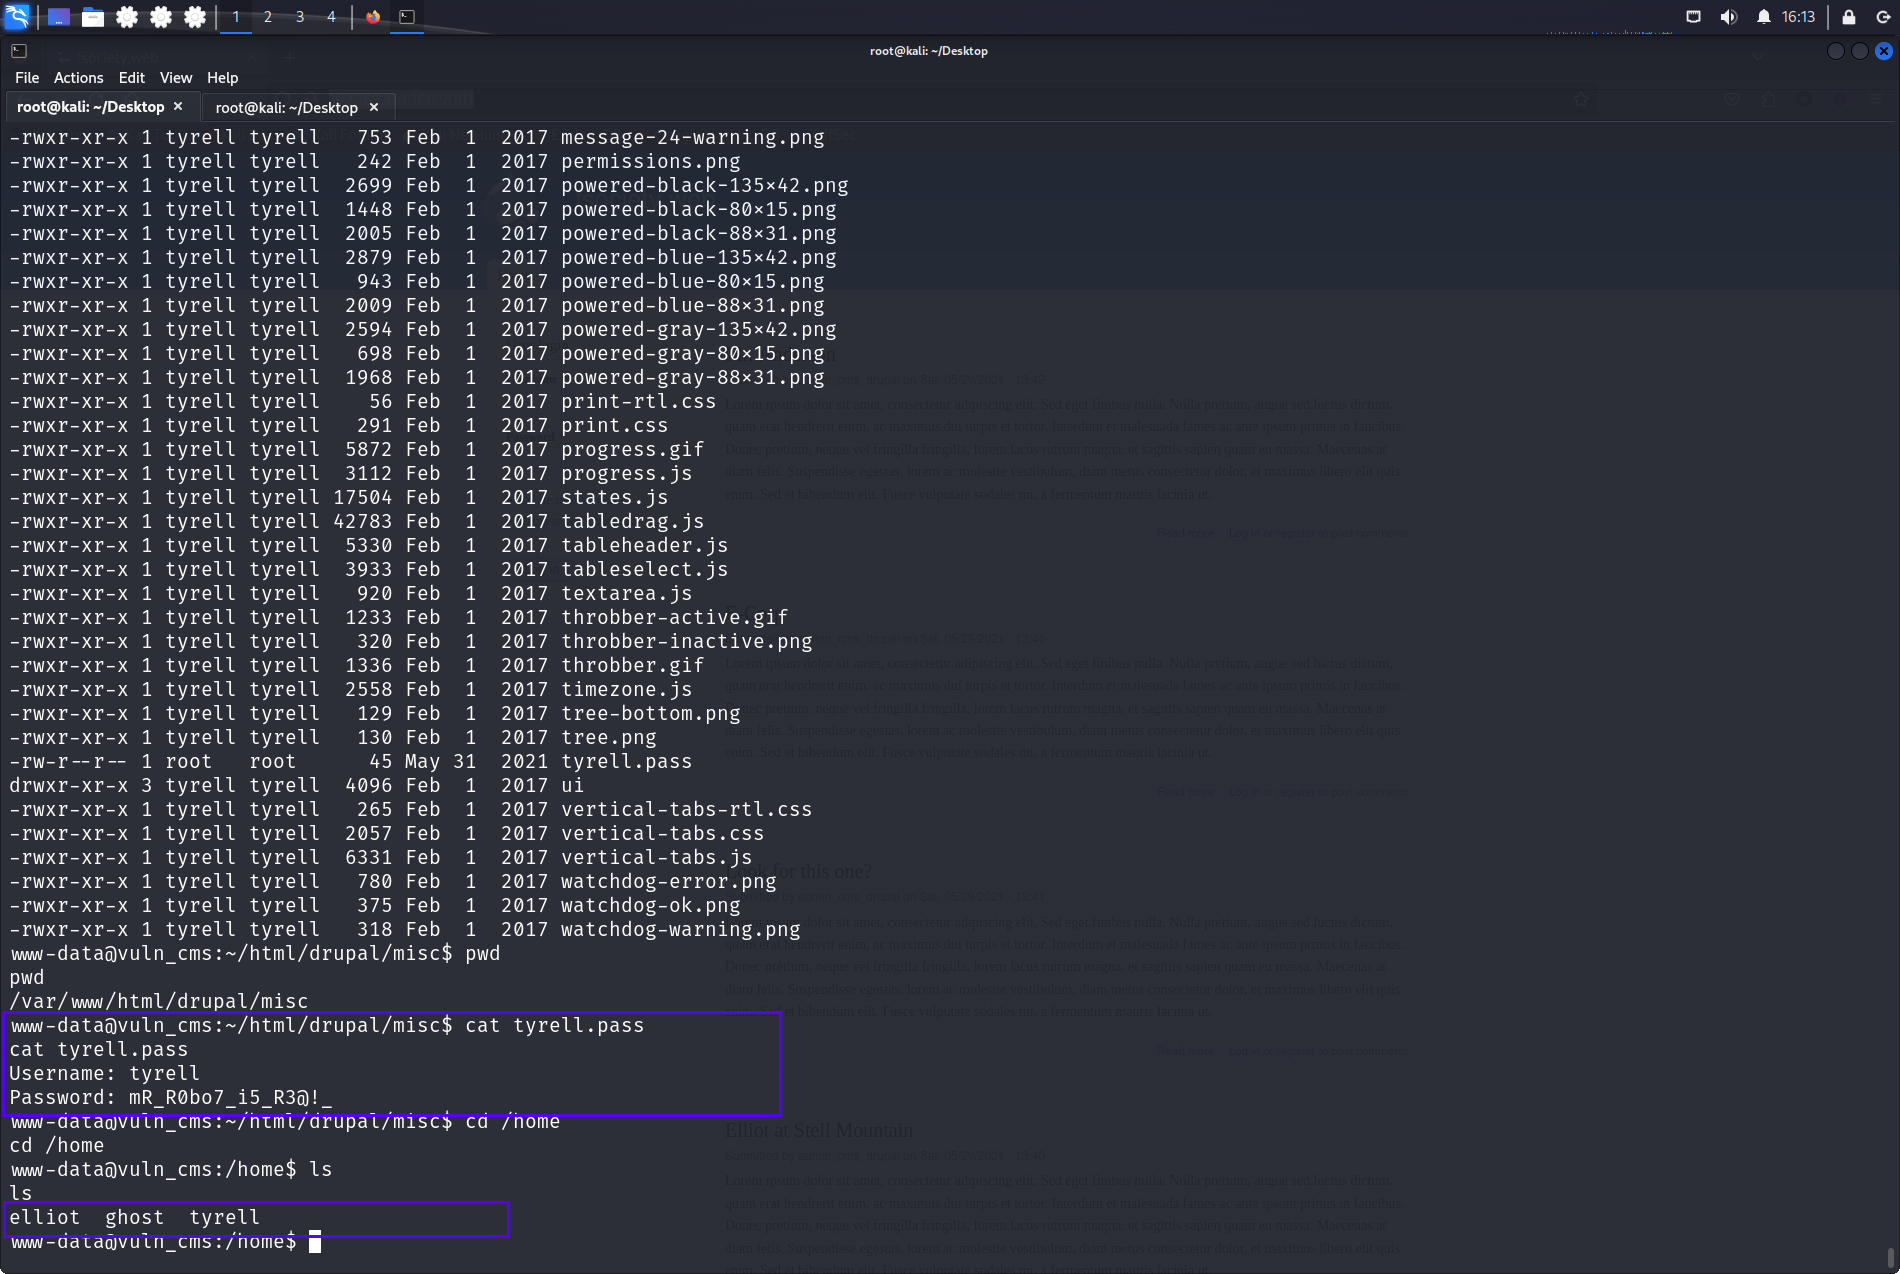Close the first terminal tab
Image resolution: width=1900 pixels, height=1274 pixels.
point(178,106)
